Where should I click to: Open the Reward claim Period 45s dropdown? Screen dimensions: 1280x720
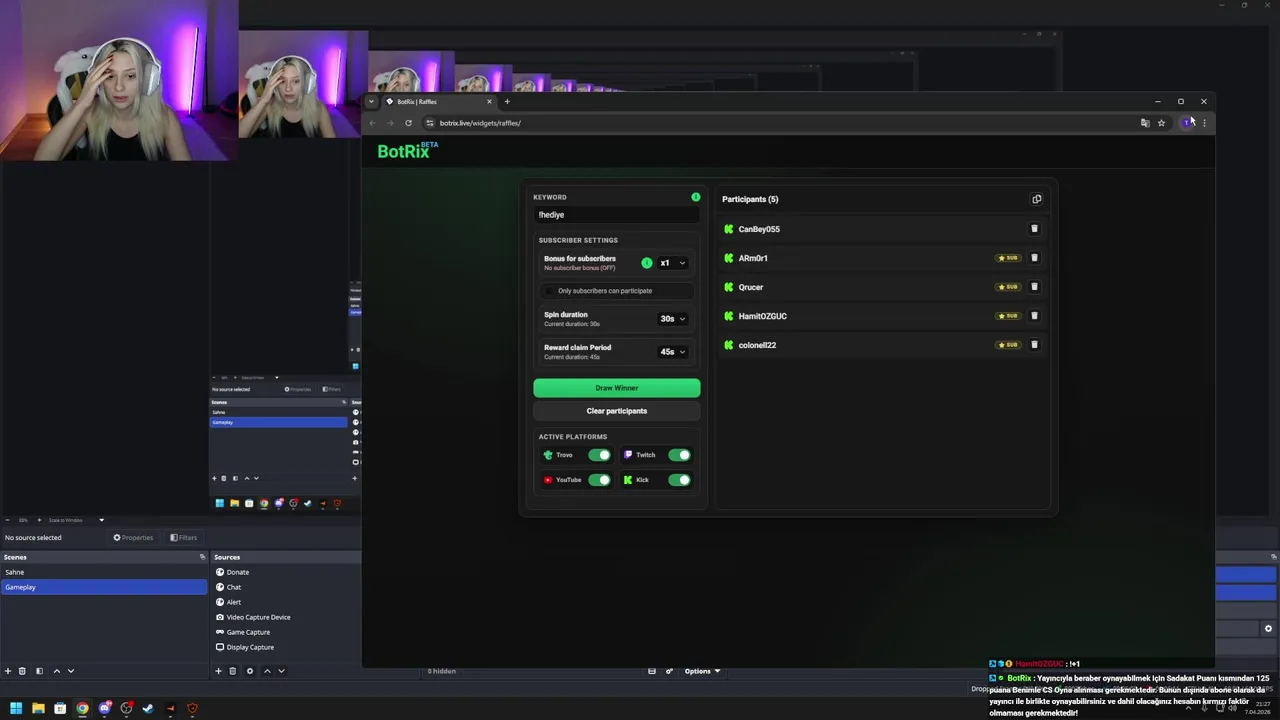tap(672, 352)
